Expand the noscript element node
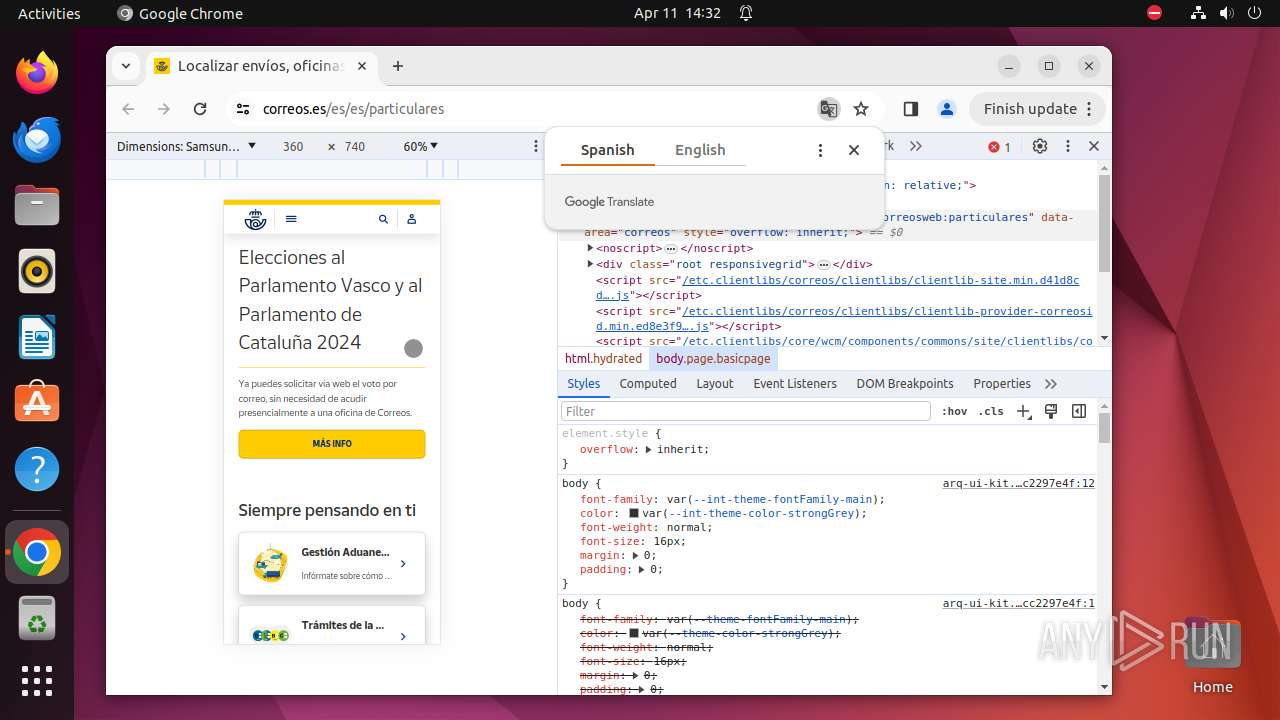 (x=591, y=248)
